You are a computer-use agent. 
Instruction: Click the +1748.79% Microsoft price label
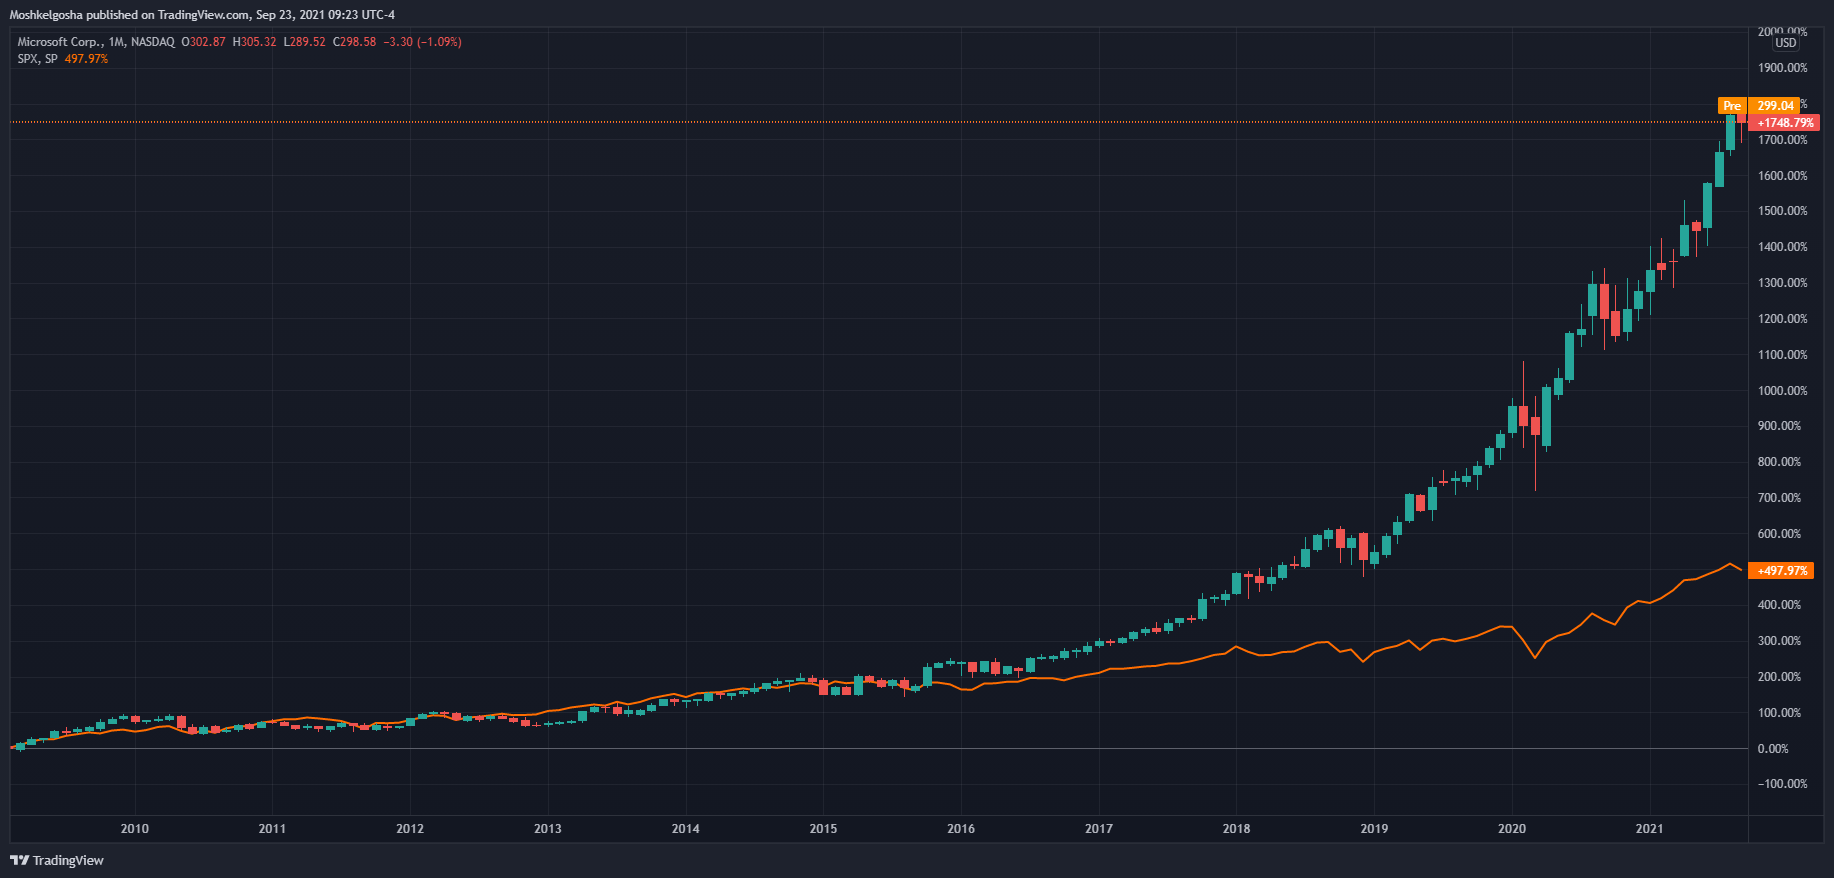[x=1785, y=123]
